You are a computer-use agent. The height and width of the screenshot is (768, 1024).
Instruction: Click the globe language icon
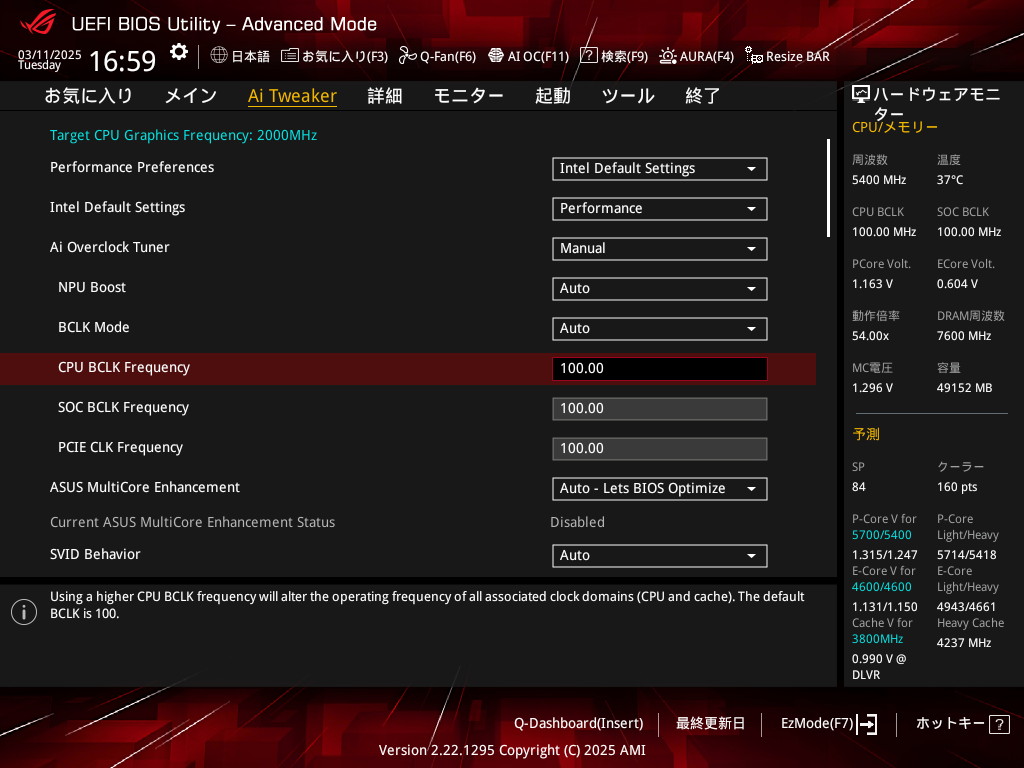click(x=219, y=56)
